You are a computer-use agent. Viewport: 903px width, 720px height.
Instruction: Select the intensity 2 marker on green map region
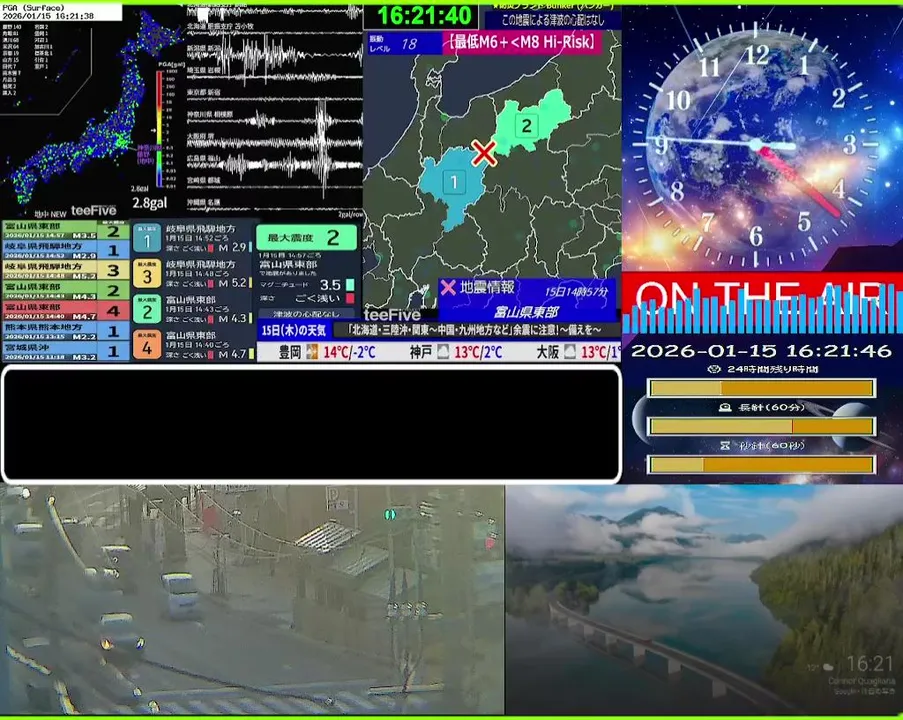526,126
